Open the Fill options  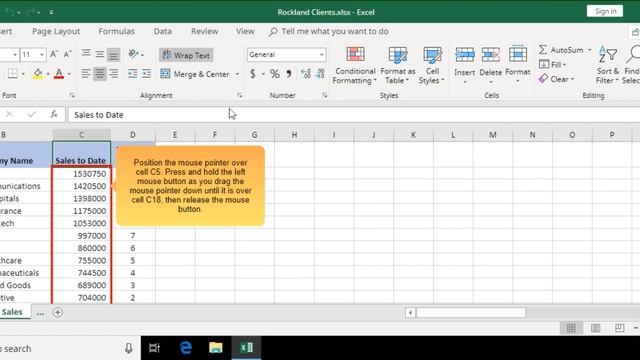[x=553, y=64]
